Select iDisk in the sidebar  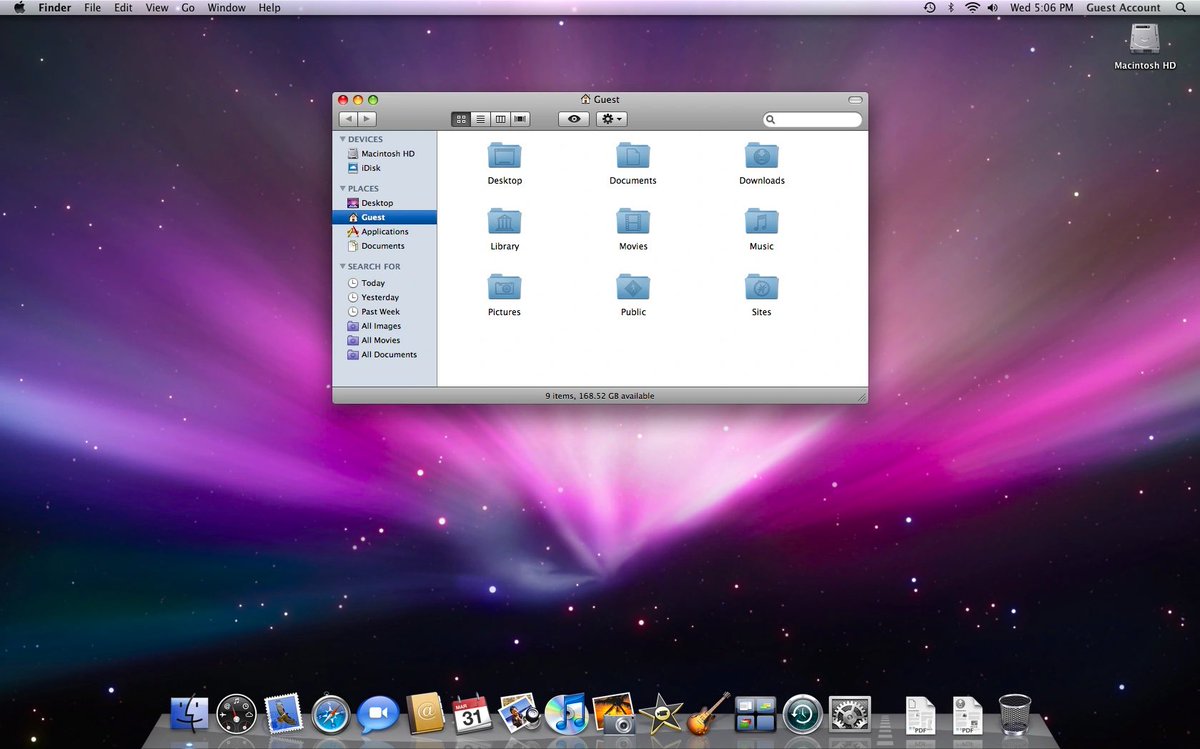tap(385, 168)
